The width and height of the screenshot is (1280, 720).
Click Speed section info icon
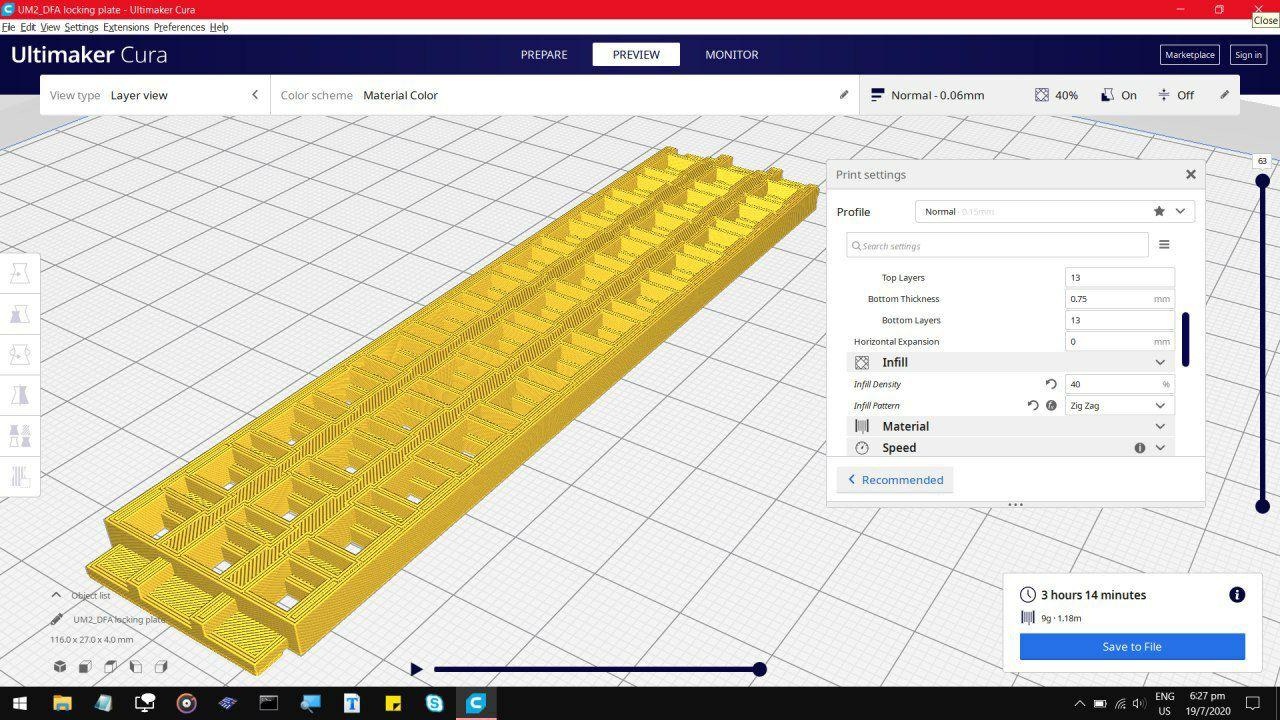[x=1139, y=448]
